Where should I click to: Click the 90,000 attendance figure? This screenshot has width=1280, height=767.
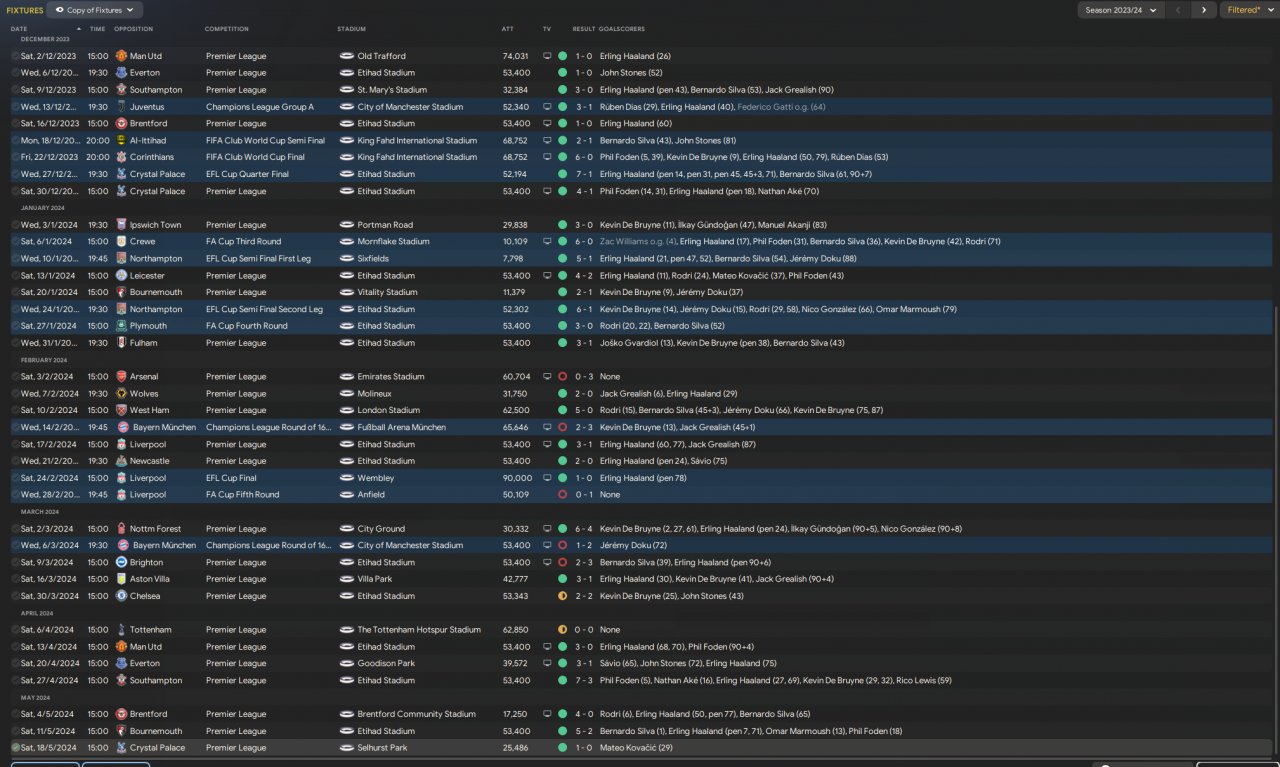516,478
